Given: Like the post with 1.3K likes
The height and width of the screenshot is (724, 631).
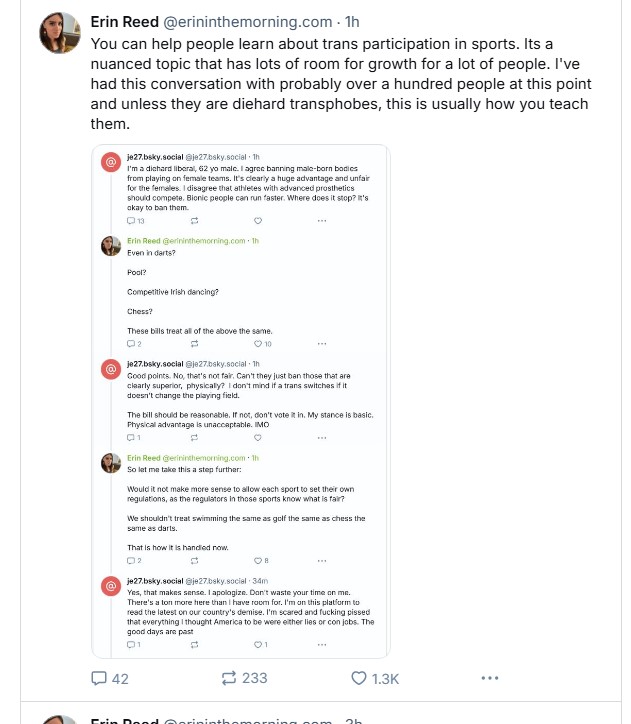Looking at the screenshot, I should tap(375, 678).
